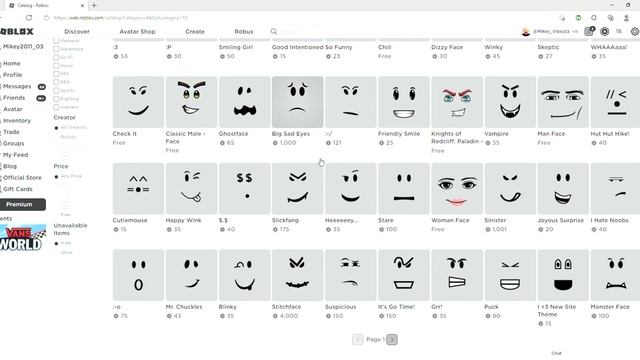This screenshot has height=360, width=640.
Task: Open the Vans World advertisement banner
Action: pyautogui.click(x=23, y=238)
